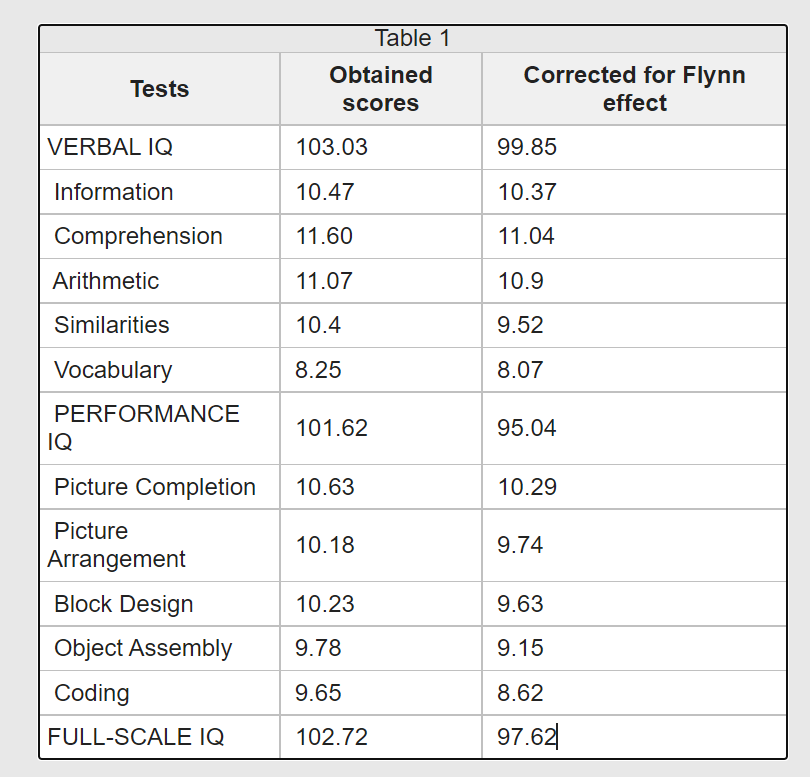Screen dimensions: 810x777
Task: Click the Information row label
Action: coord(113,192)
